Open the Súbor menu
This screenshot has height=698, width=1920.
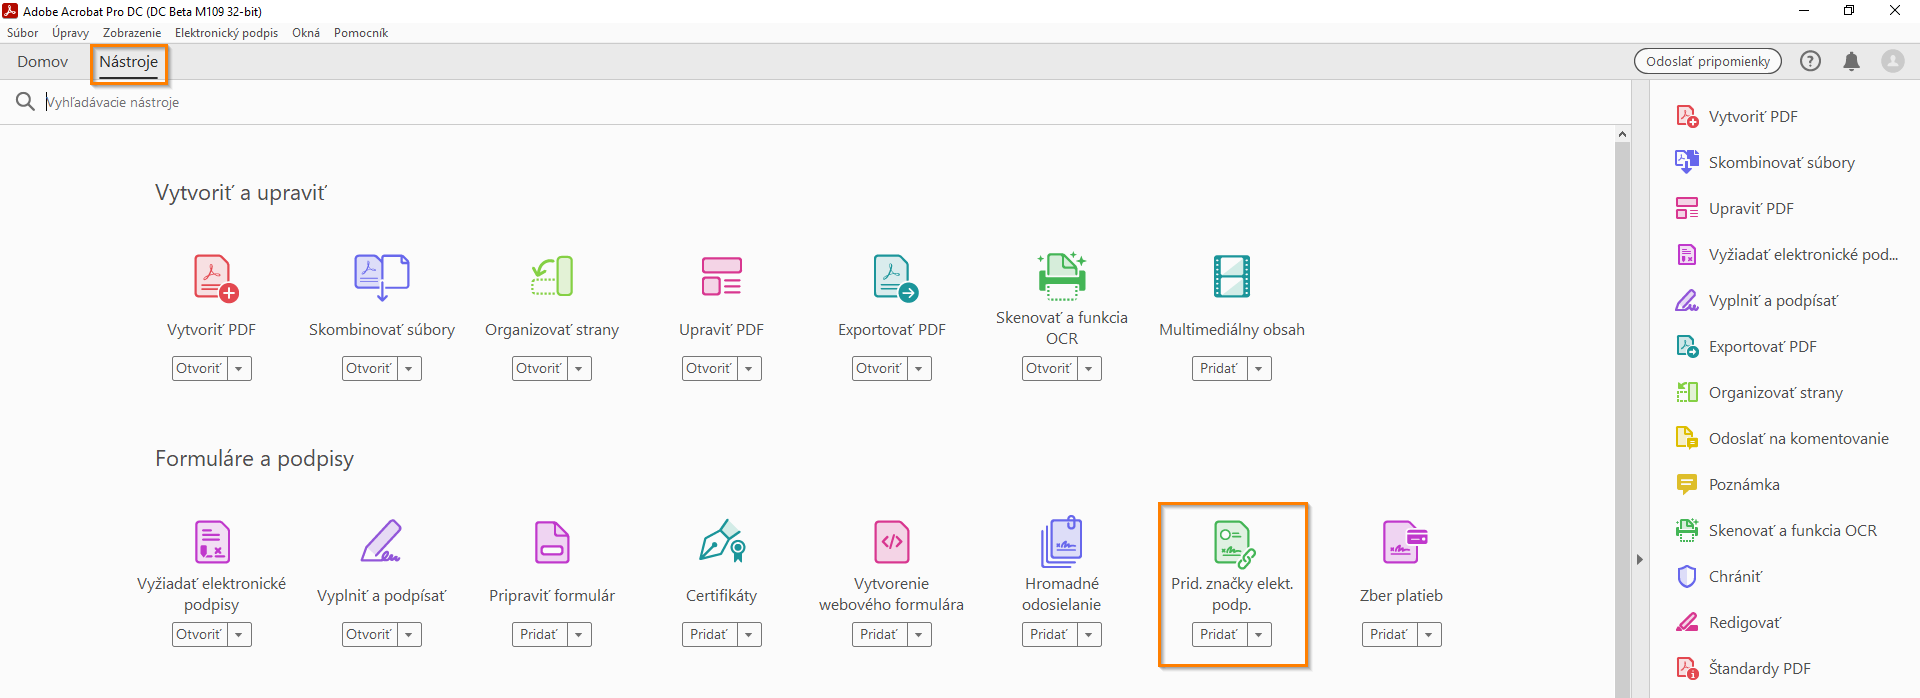23,33
